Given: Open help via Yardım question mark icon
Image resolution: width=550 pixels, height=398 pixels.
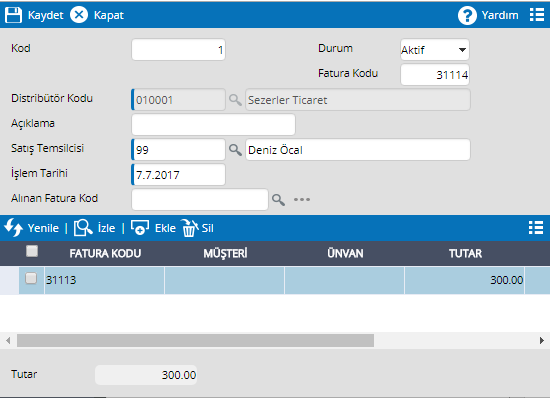Looking at the screenshot, I should point(467,15).
